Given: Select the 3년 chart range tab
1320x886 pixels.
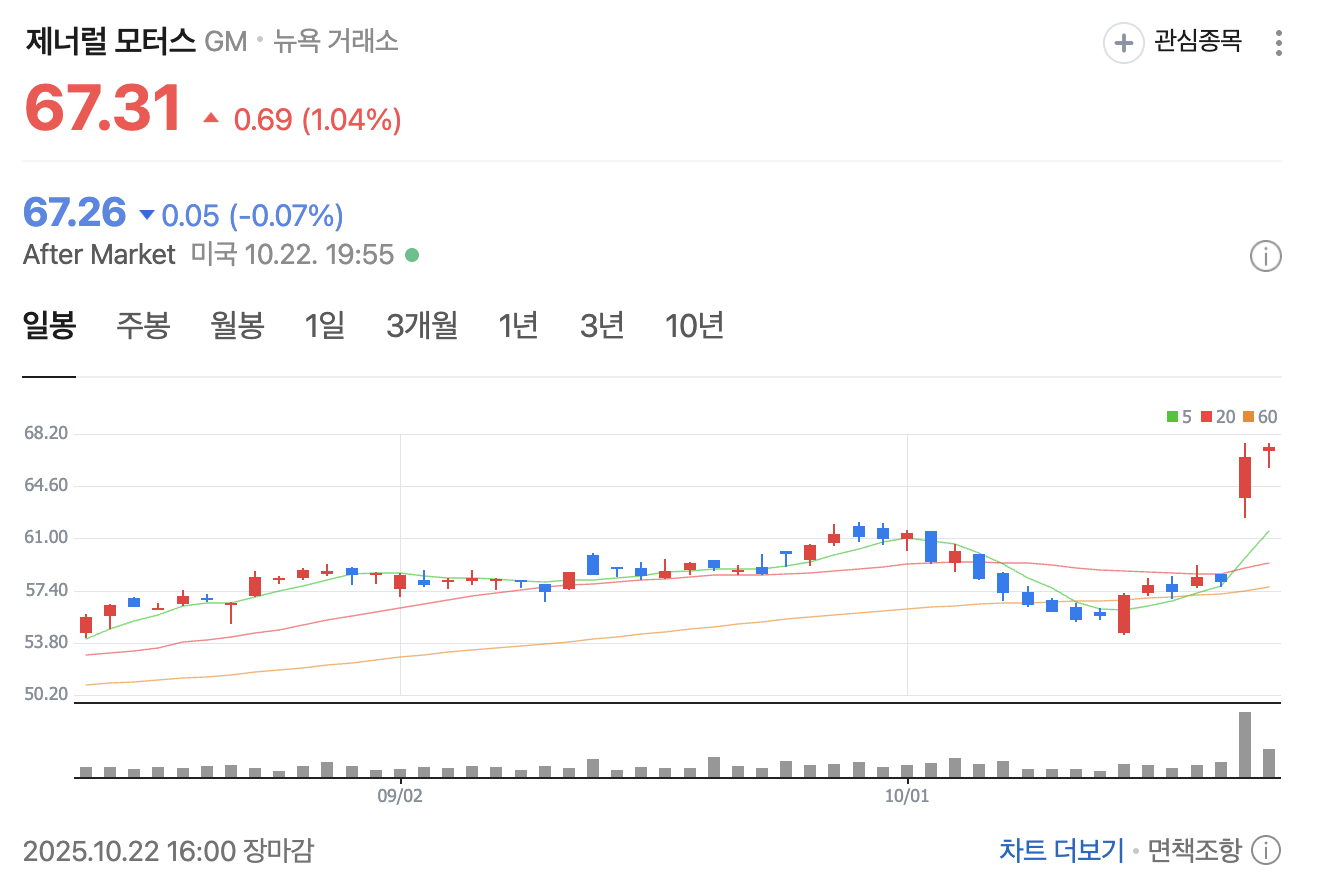Looking at the screenshot, I should pos(602,326).
